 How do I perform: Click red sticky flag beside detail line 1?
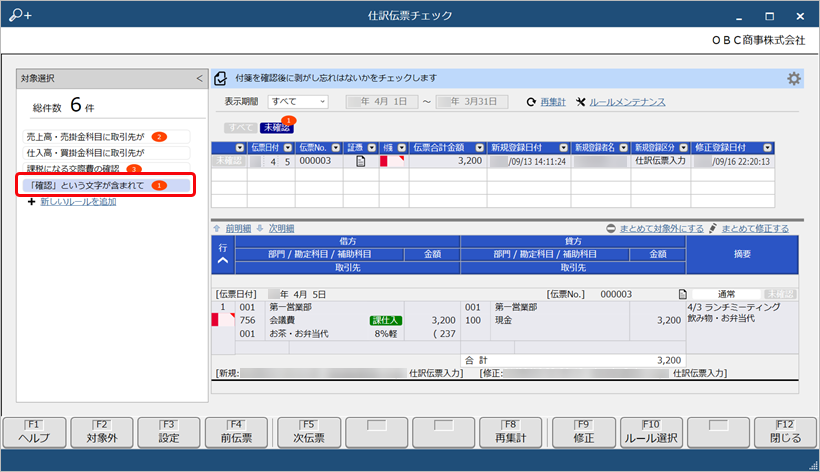[223, 319]
